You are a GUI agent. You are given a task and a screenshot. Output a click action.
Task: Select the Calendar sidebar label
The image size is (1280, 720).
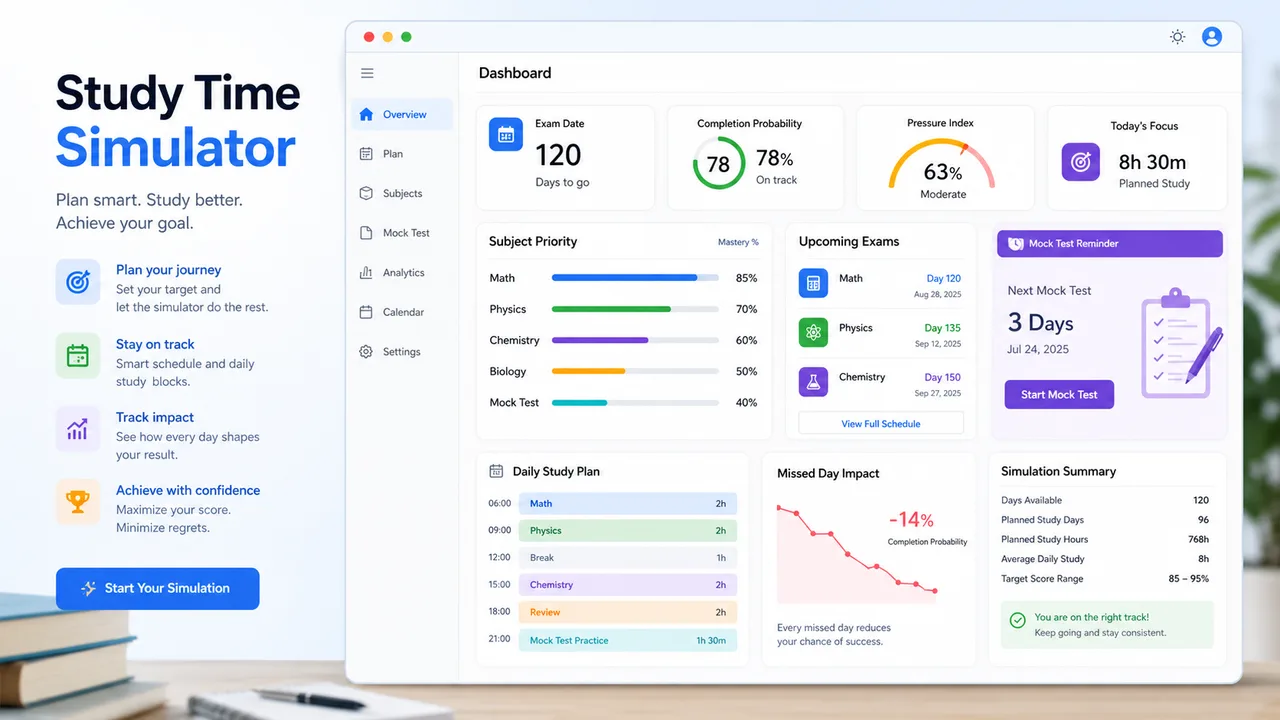(404, 312)
